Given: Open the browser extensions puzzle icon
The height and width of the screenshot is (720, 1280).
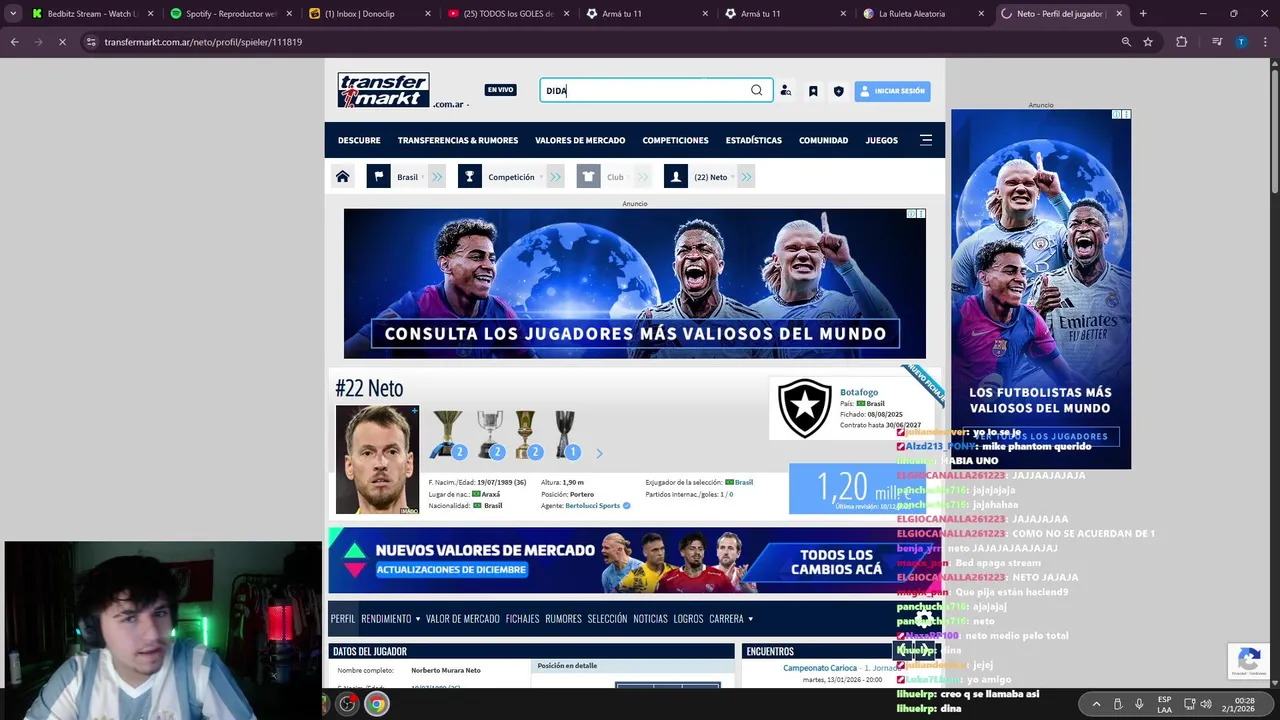Looking at the screenshot, I should click(x=1182, y=42).
